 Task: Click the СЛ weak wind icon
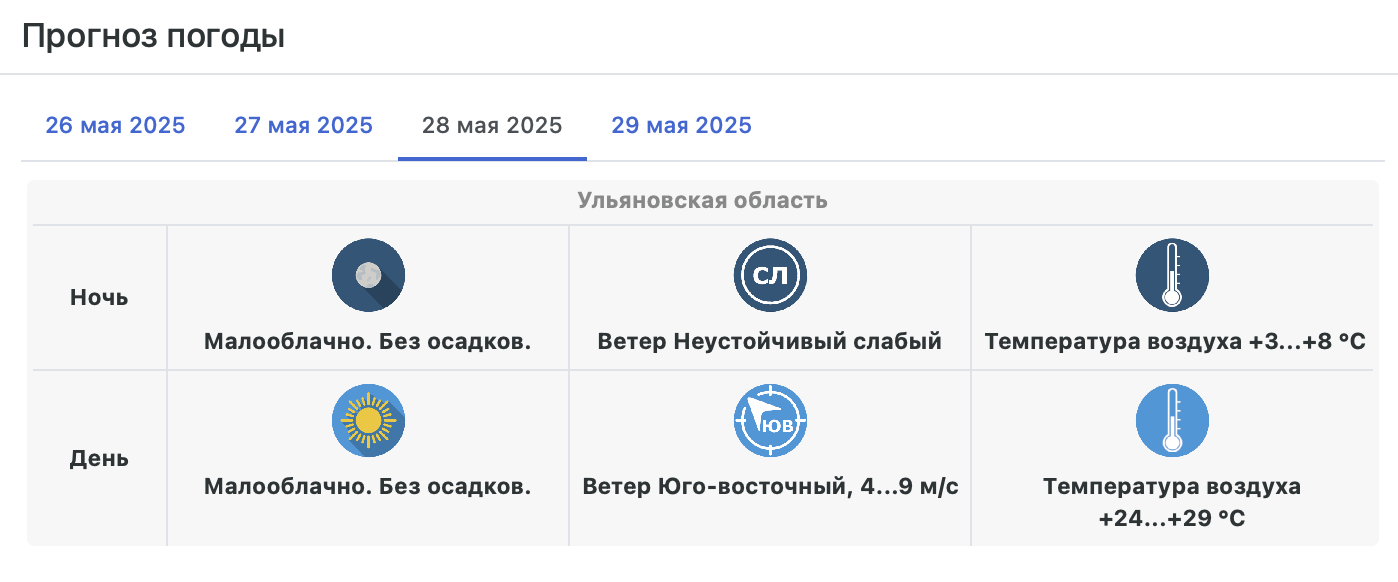pos(770,275)
